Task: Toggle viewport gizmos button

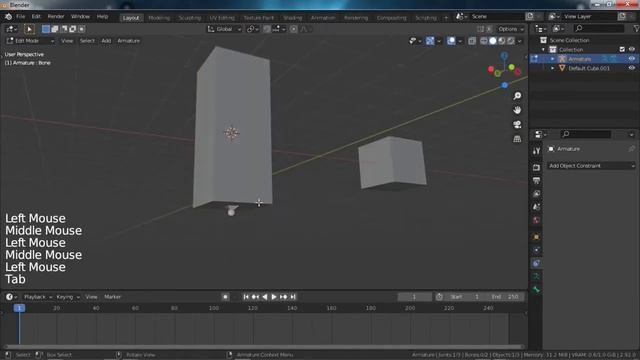Action: click(x=430, y=41)
